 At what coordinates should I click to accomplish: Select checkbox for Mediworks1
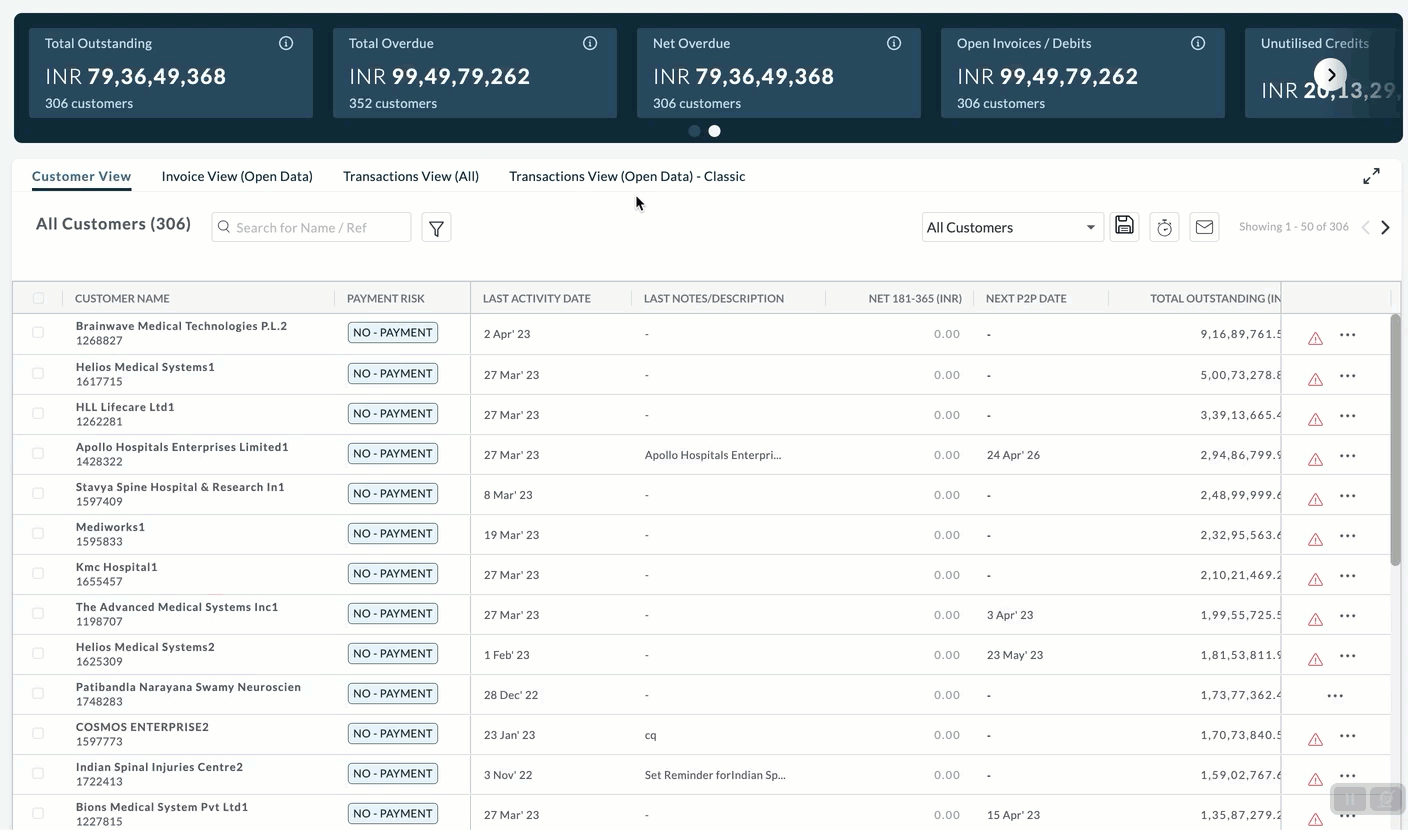pos(38,533)
